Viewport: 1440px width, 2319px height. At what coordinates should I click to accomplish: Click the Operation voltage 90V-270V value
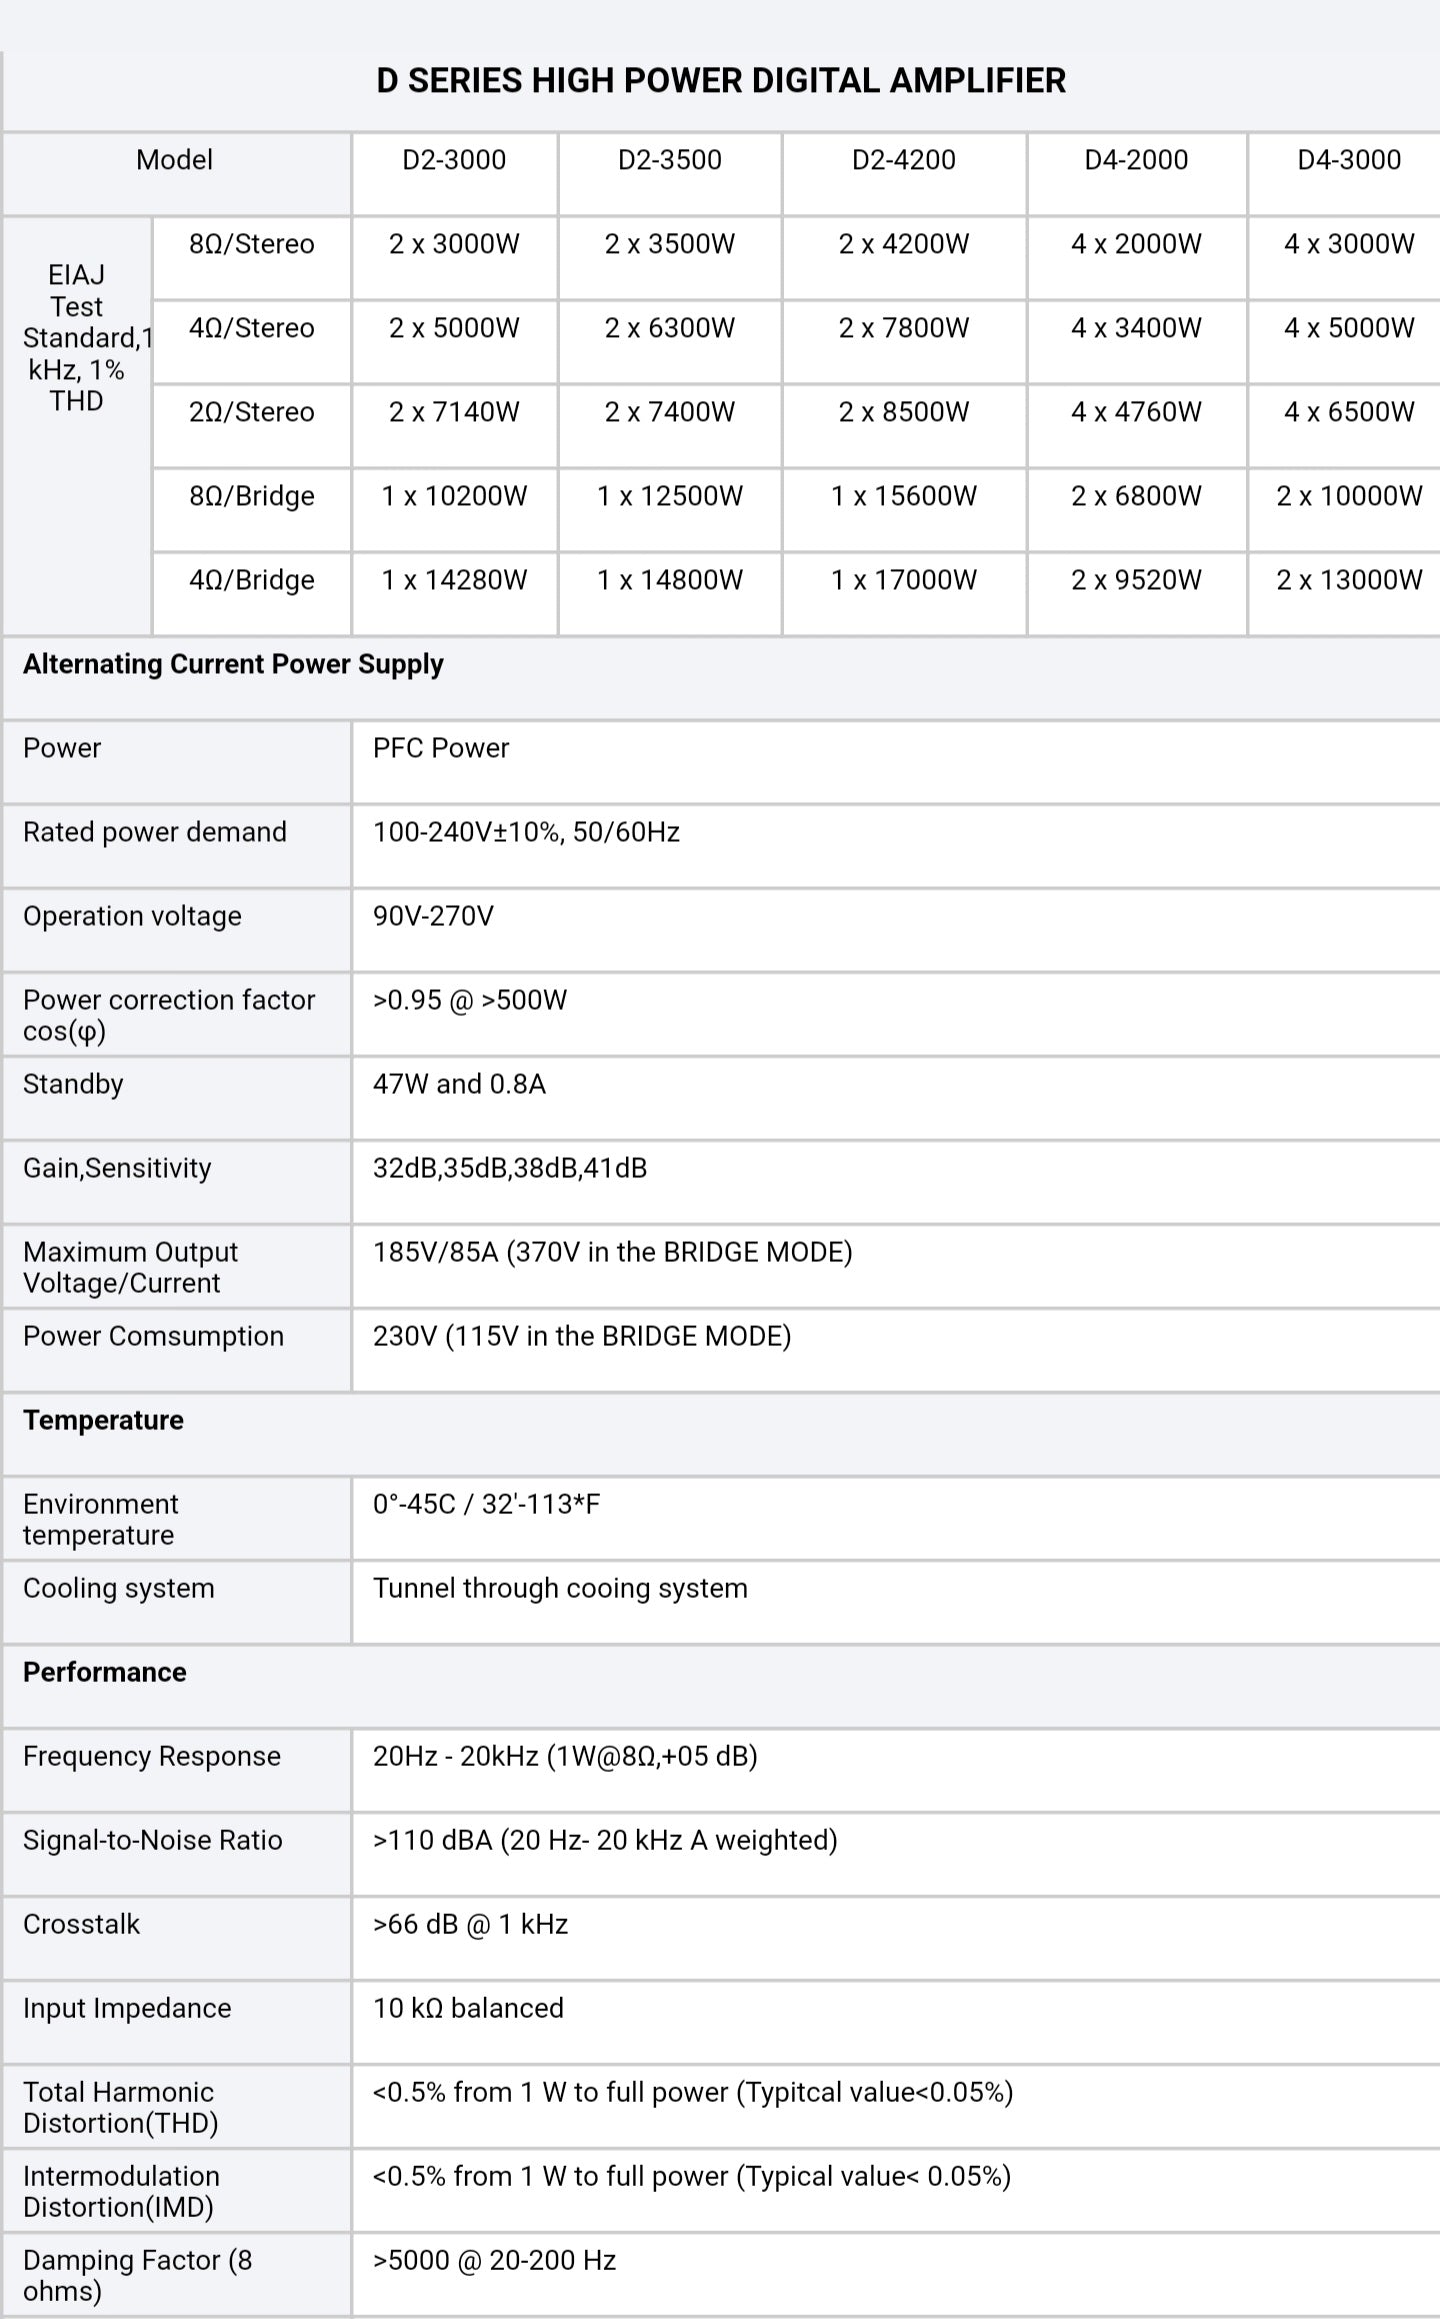pyautogui.click(x=433, y=916)
